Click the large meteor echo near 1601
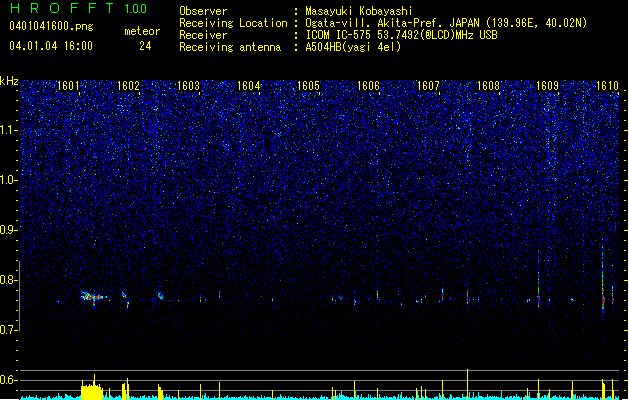Screen dimensions: 629x400 [93, 298]
